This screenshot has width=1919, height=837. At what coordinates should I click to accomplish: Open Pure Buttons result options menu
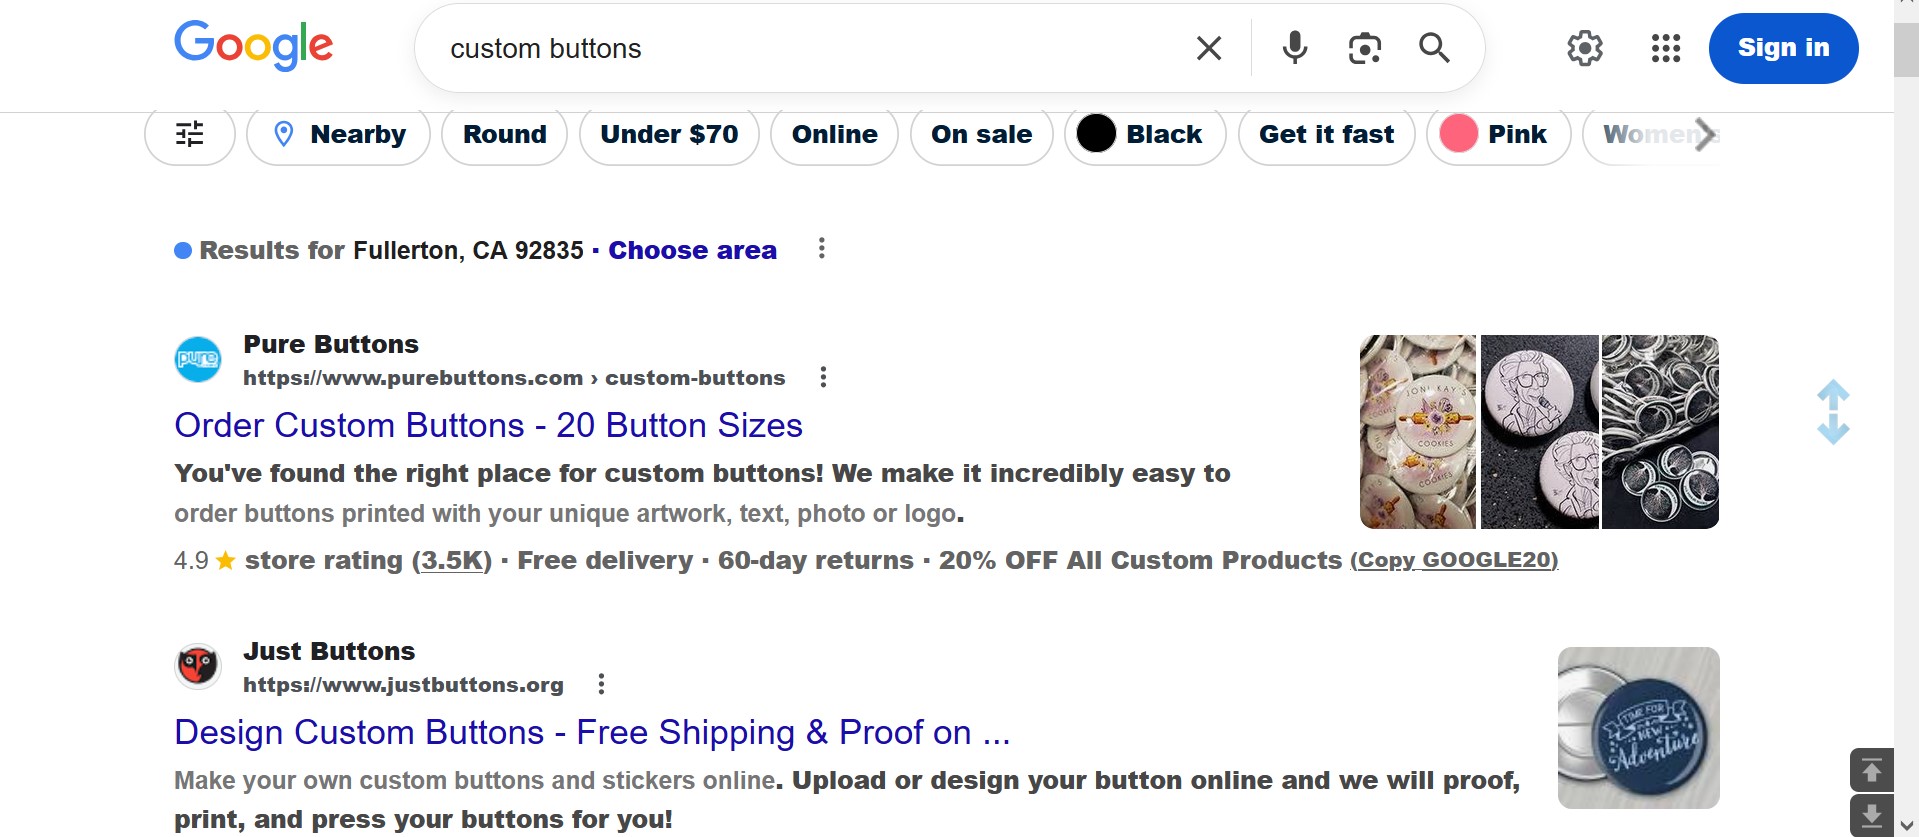tap(823, 377)
